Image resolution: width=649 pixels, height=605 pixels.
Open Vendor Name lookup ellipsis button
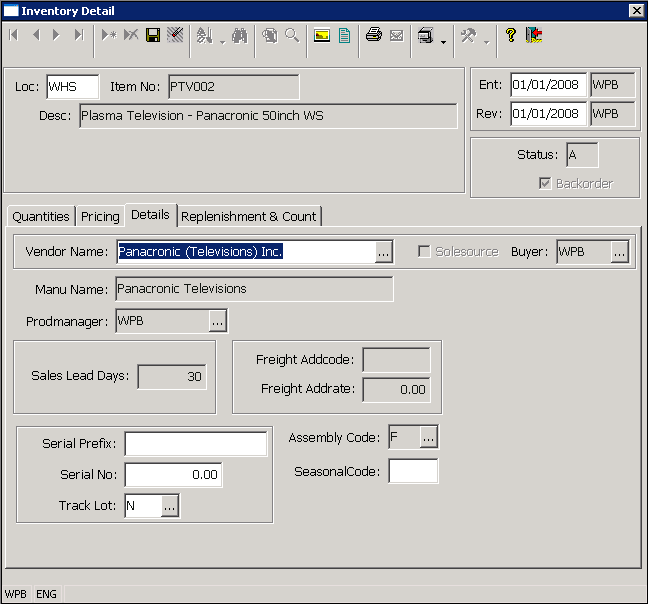click(x=383, y=252)
